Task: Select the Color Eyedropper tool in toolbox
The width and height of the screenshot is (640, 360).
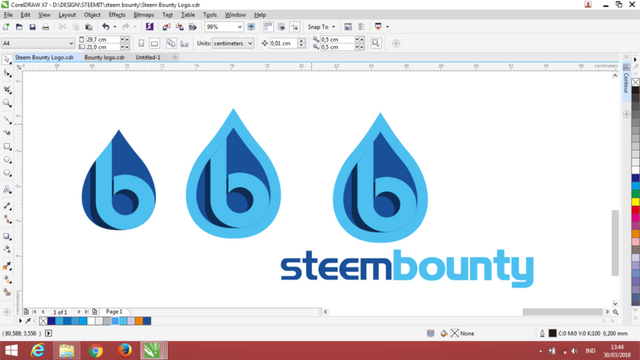Action: 7,266
